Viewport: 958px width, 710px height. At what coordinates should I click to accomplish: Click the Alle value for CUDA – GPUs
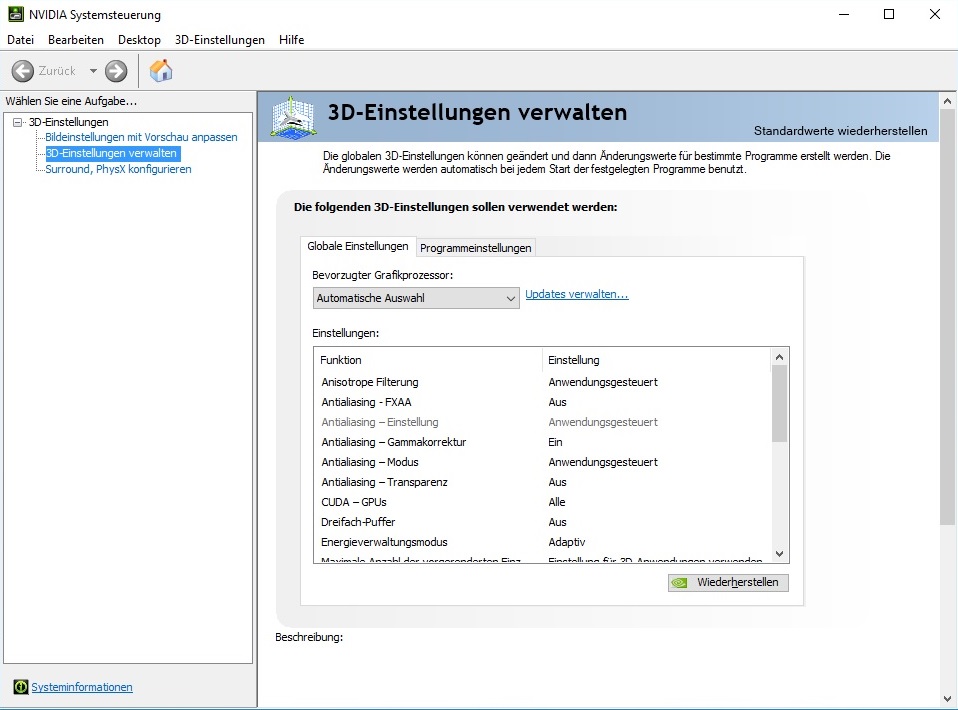557,502
